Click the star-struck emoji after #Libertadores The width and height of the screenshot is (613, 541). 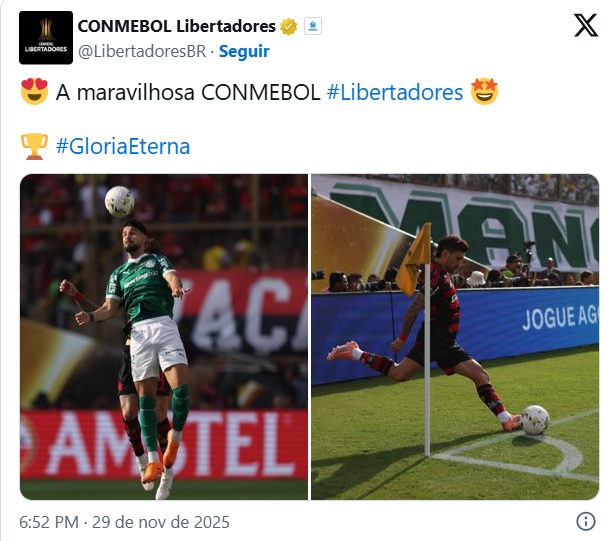pos(484,91)
